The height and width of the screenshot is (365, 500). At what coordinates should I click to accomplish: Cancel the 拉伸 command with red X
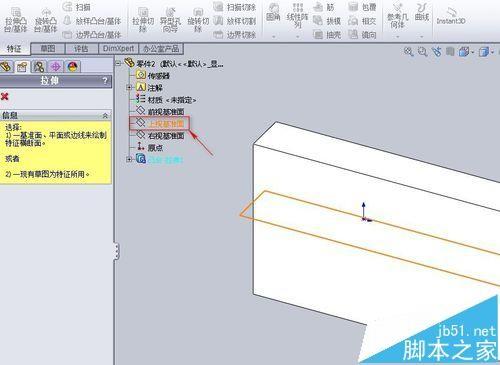[x=5, y=97]
